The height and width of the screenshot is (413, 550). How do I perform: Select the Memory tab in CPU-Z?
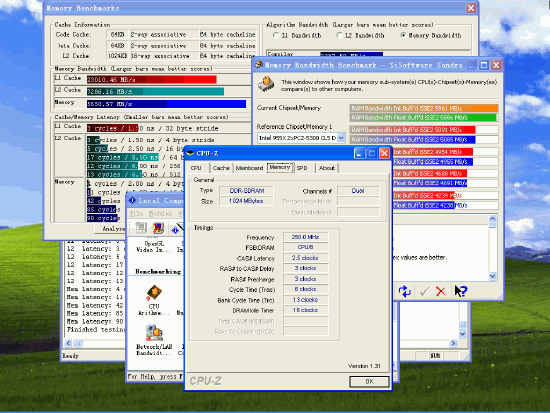point(280,167)
